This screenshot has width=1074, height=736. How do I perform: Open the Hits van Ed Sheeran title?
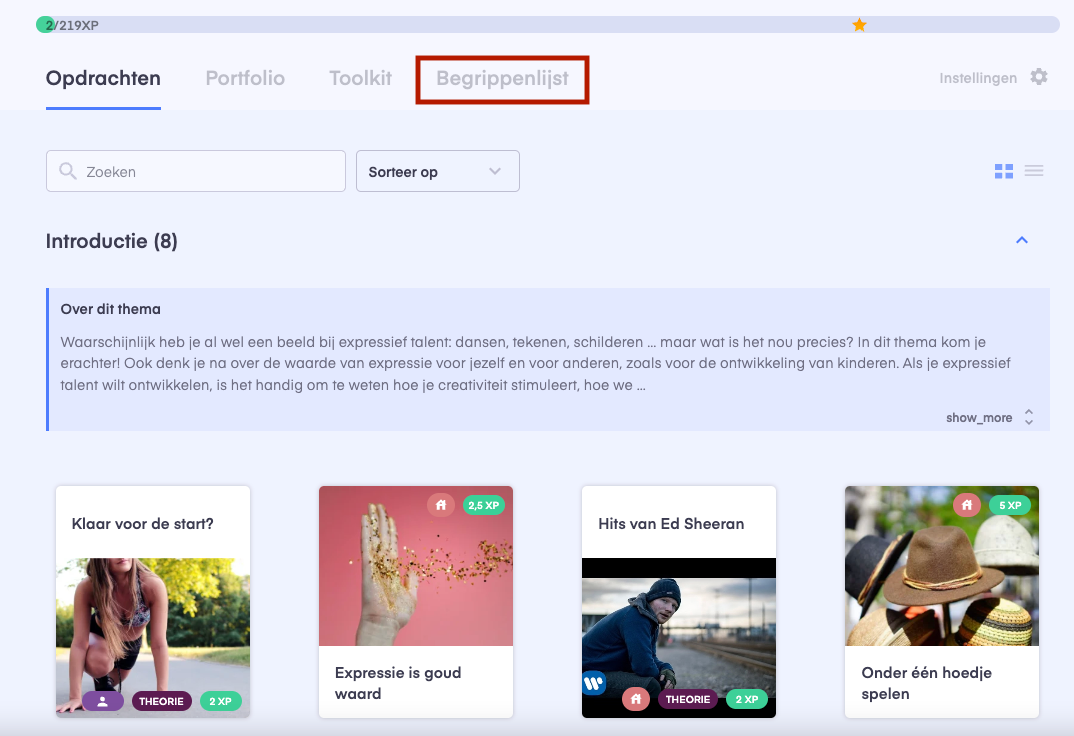tap(671, 524)
